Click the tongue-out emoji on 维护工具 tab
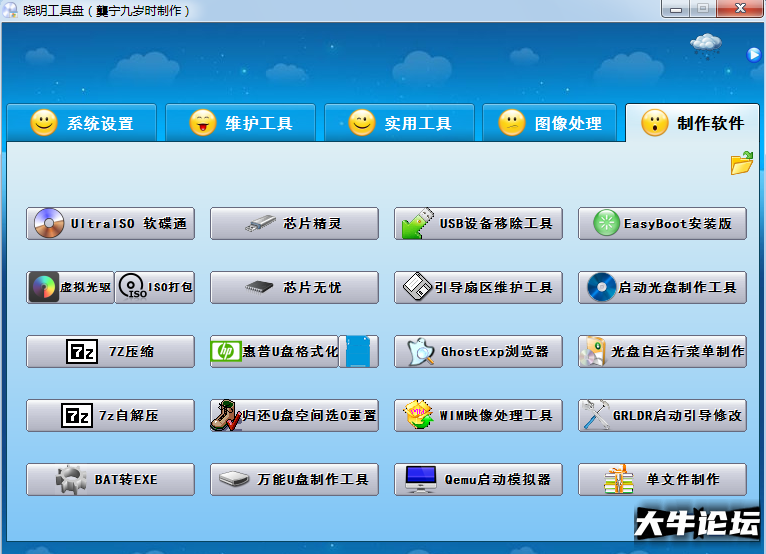This screenshot has height=554, width=766. click(x=203, y=122)
